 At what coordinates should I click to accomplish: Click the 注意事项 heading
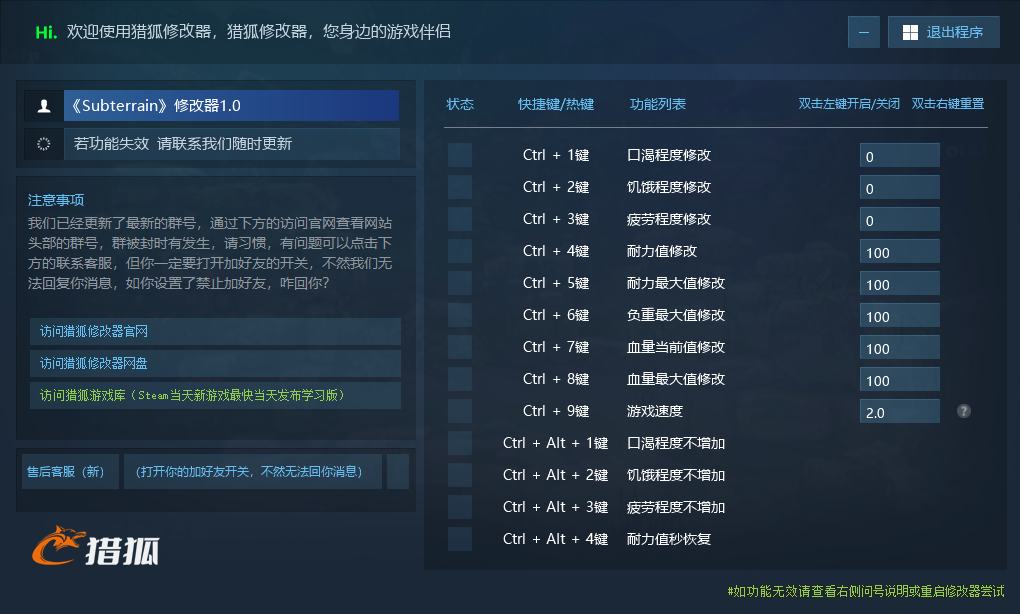click(56, 200)
